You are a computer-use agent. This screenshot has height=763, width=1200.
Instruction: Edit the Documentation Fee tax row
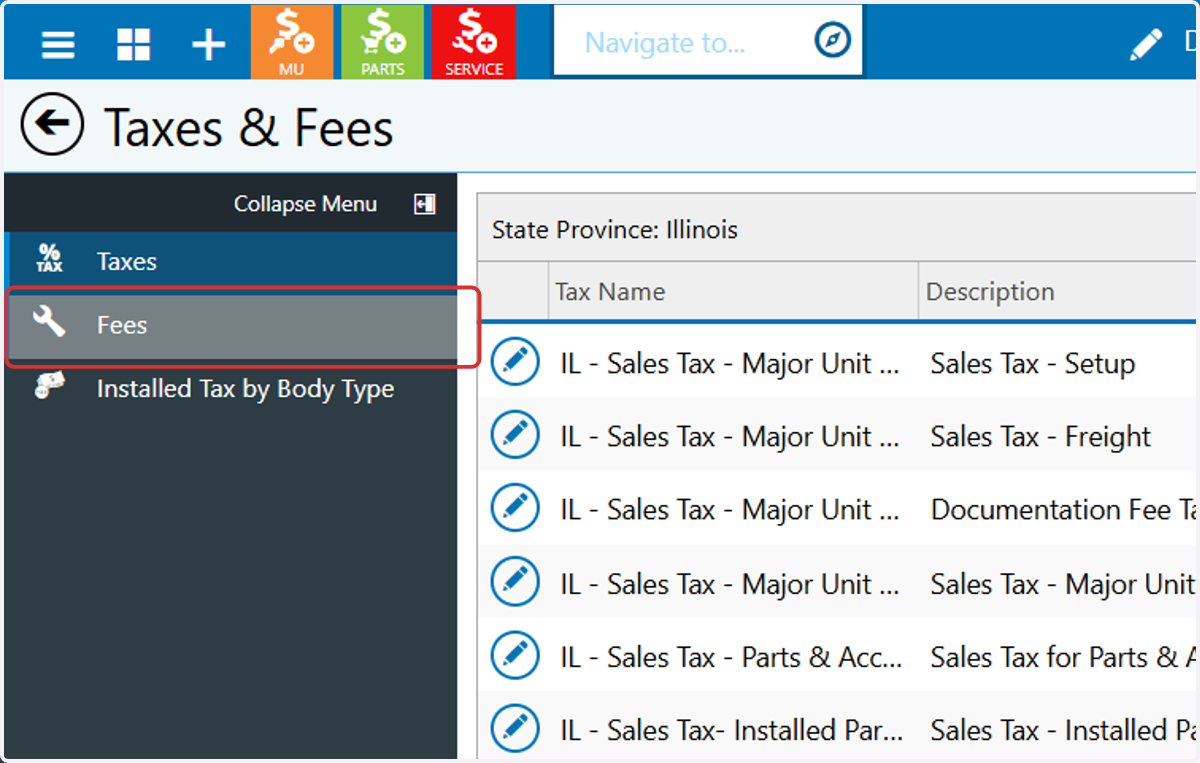pyautogui.click(x=515, y=508)
